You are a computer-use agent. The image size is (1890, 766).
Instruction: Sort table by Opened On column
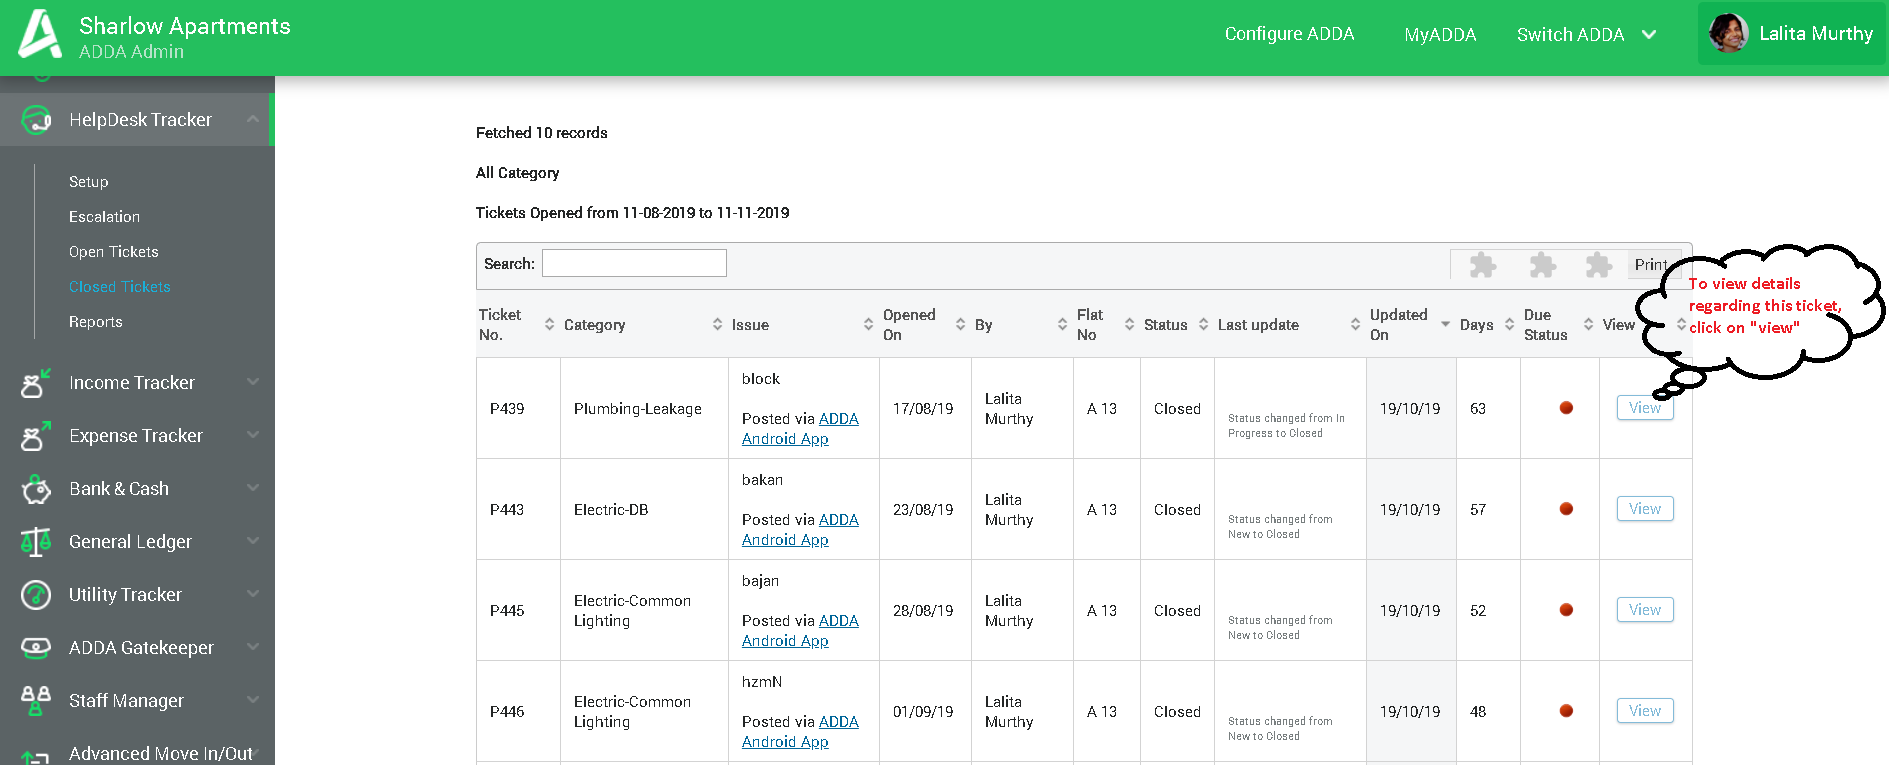960,325
